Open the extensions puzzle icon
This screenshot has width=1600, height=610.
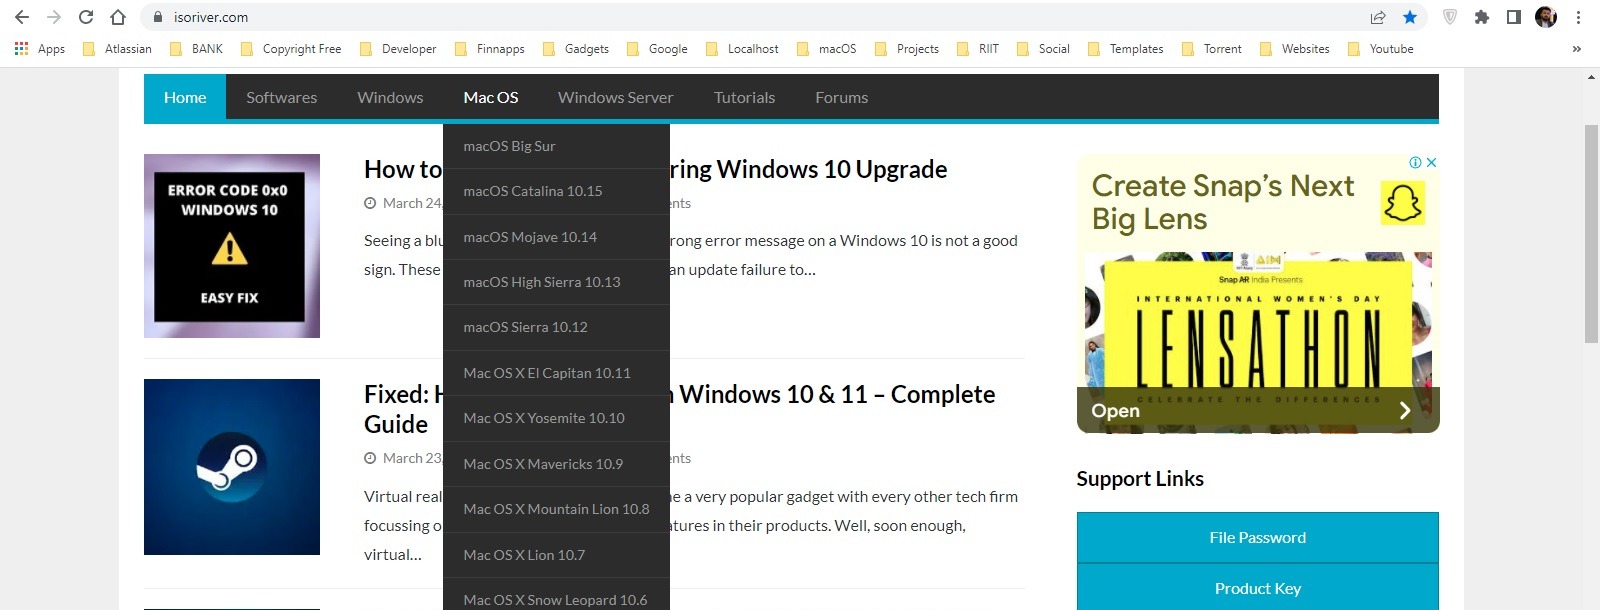tap(1482, 17)
